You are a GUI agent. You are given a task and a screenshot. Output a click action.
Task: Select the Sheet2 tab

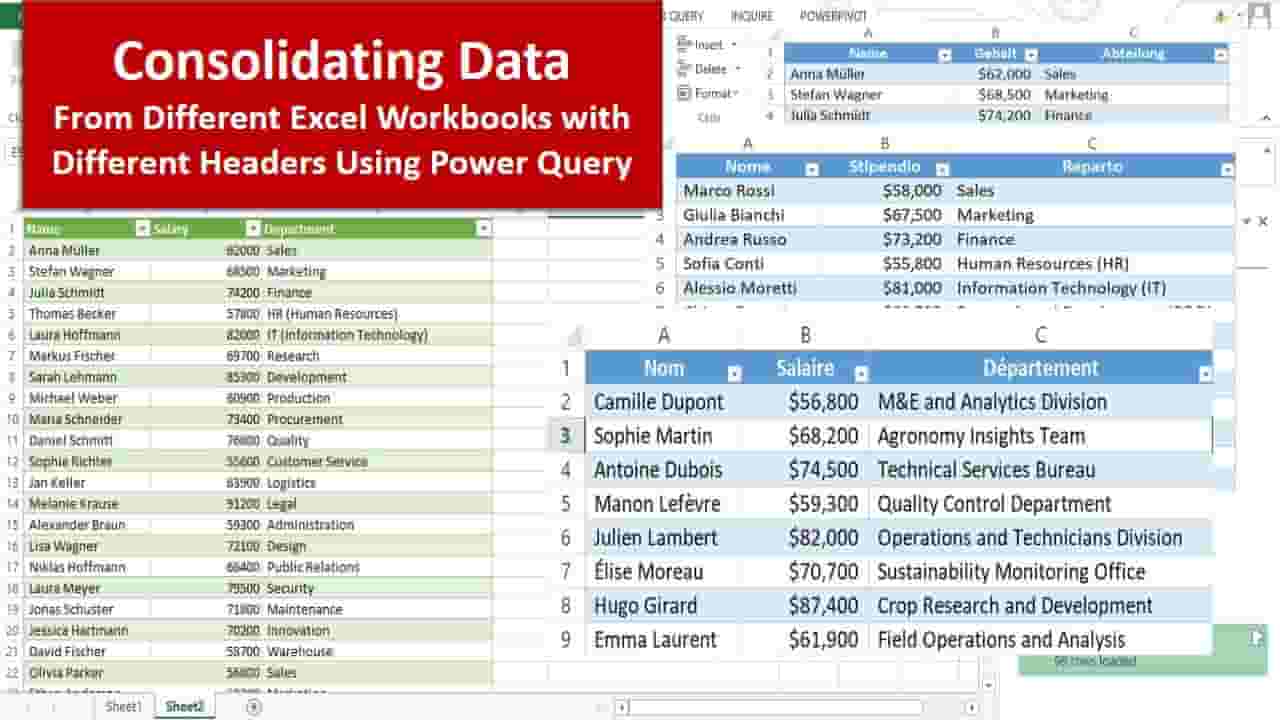tap(184, 707)
